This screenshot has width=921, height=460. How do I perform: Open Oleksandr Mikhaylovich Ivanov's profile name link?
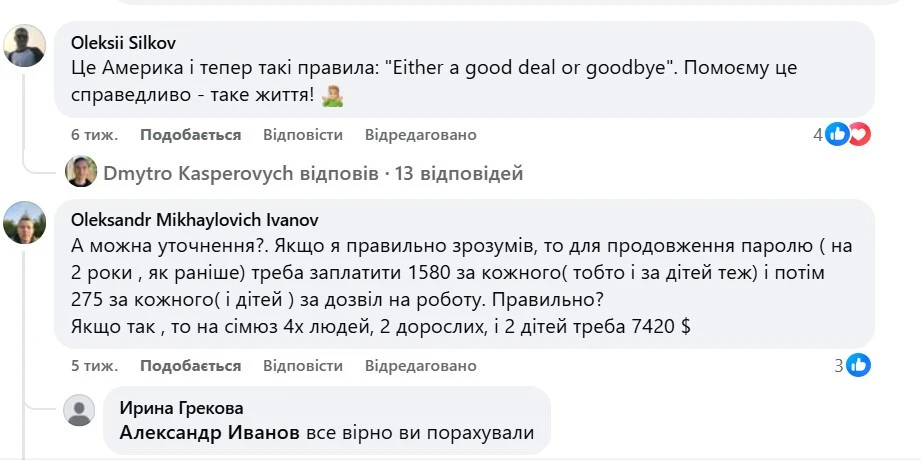(x=195, y=219)
